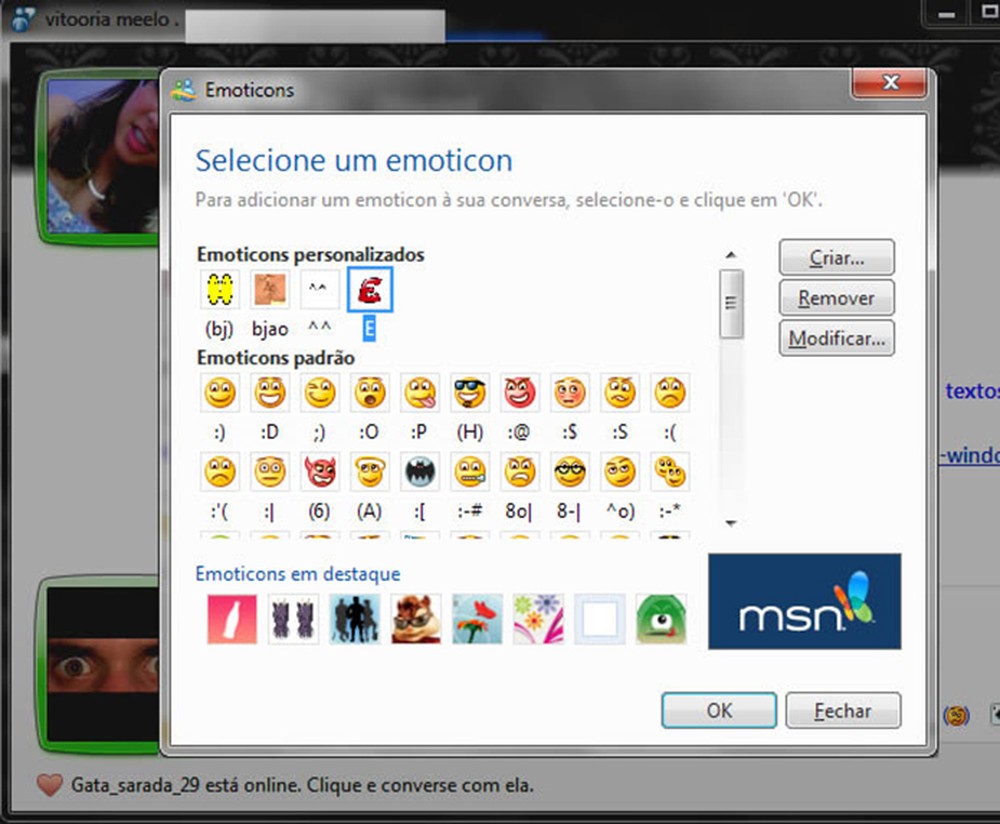Screen dimensions: 1000x824
Task: Click the Criar button to create an emoticon
Action: click(836, 257)
